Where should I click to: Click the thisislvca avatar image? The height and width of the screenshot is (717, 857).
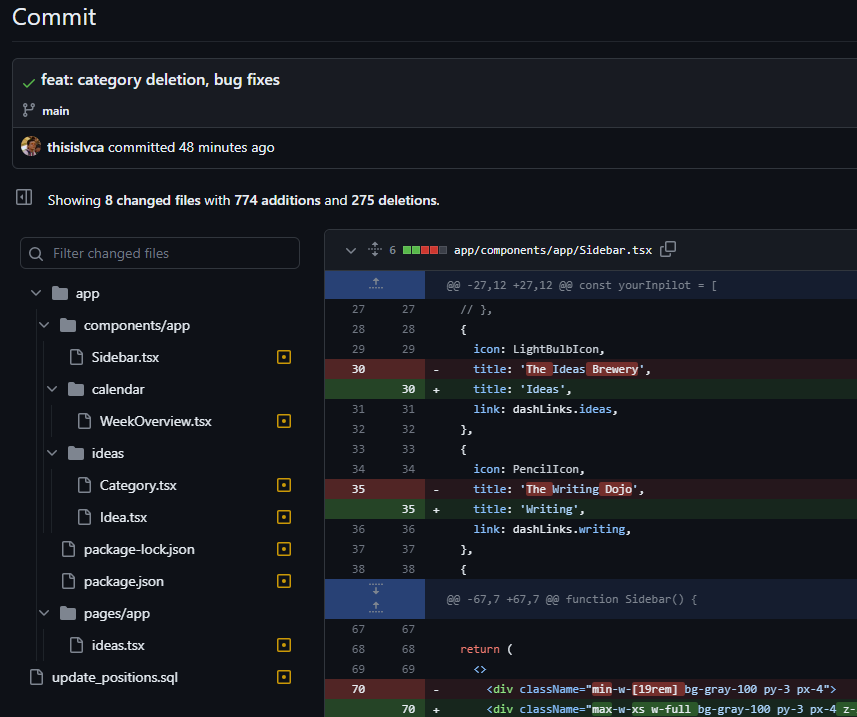point(31,147)
